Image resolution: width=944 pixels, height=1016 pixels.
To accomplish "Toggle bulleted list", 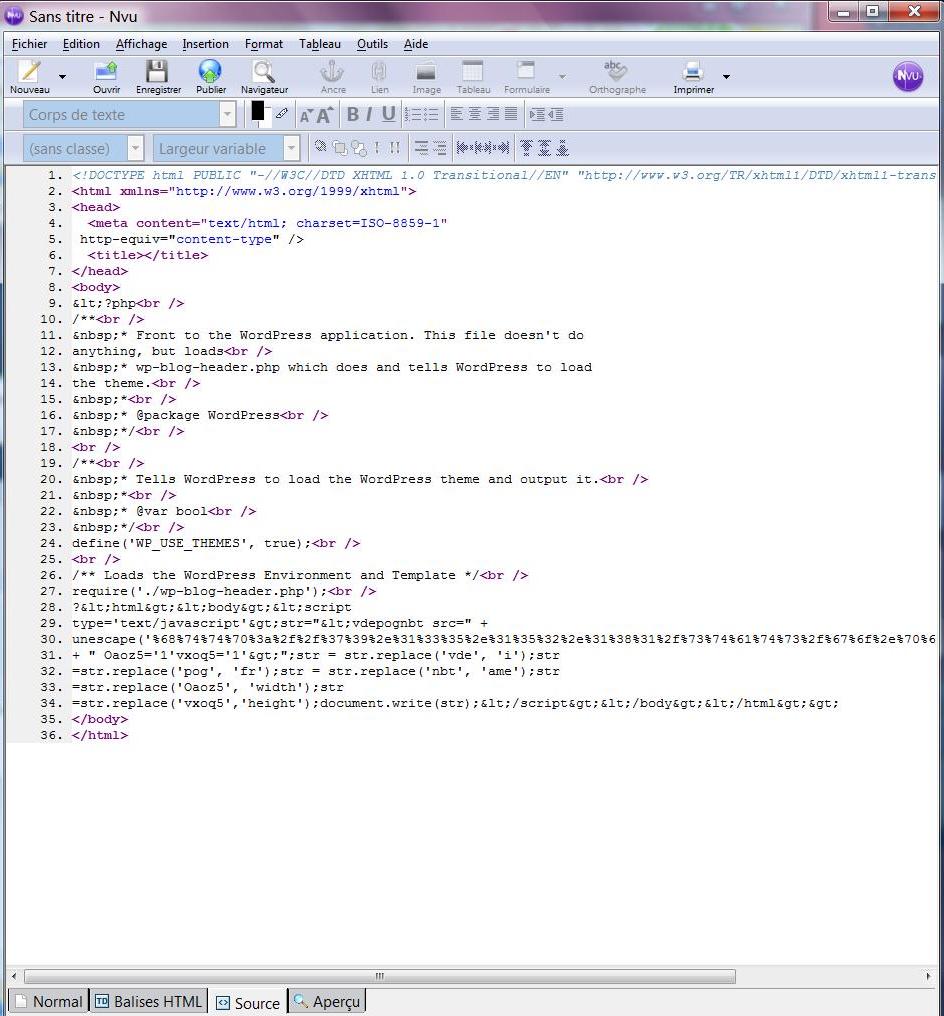I will coord(430,115).
